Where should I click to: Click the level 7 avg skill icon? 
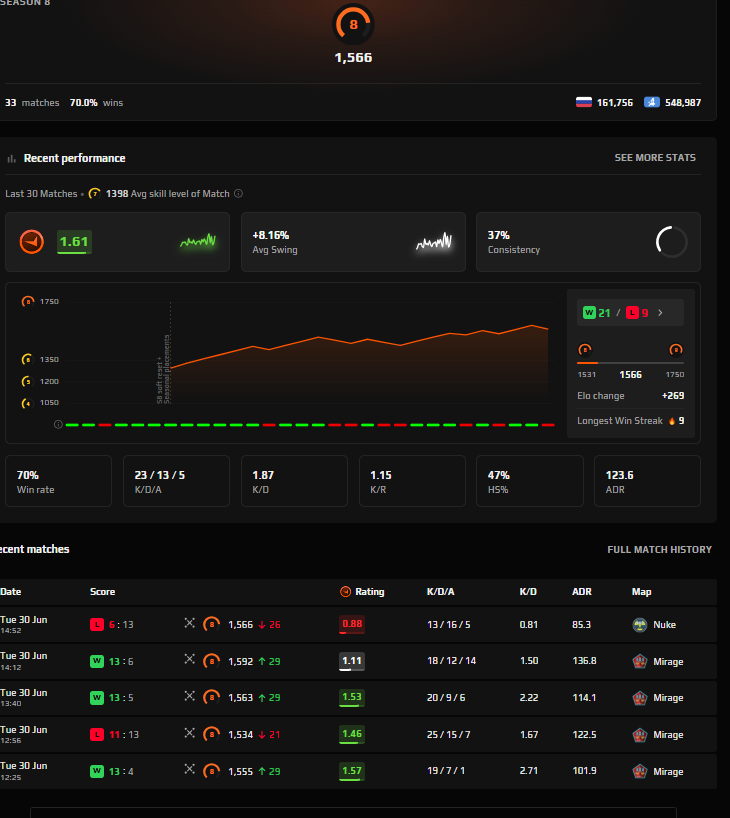coord(94,194)
